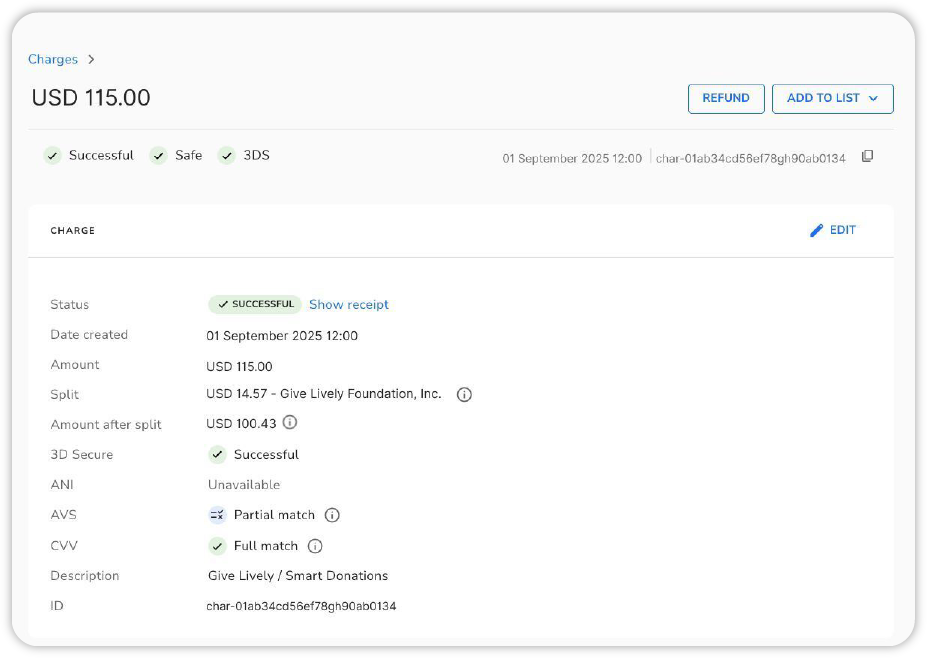Viewport: 927px width, 658px height.
Task: Click the AVS Partial match indicator icon
Action: tap(216, 514)
